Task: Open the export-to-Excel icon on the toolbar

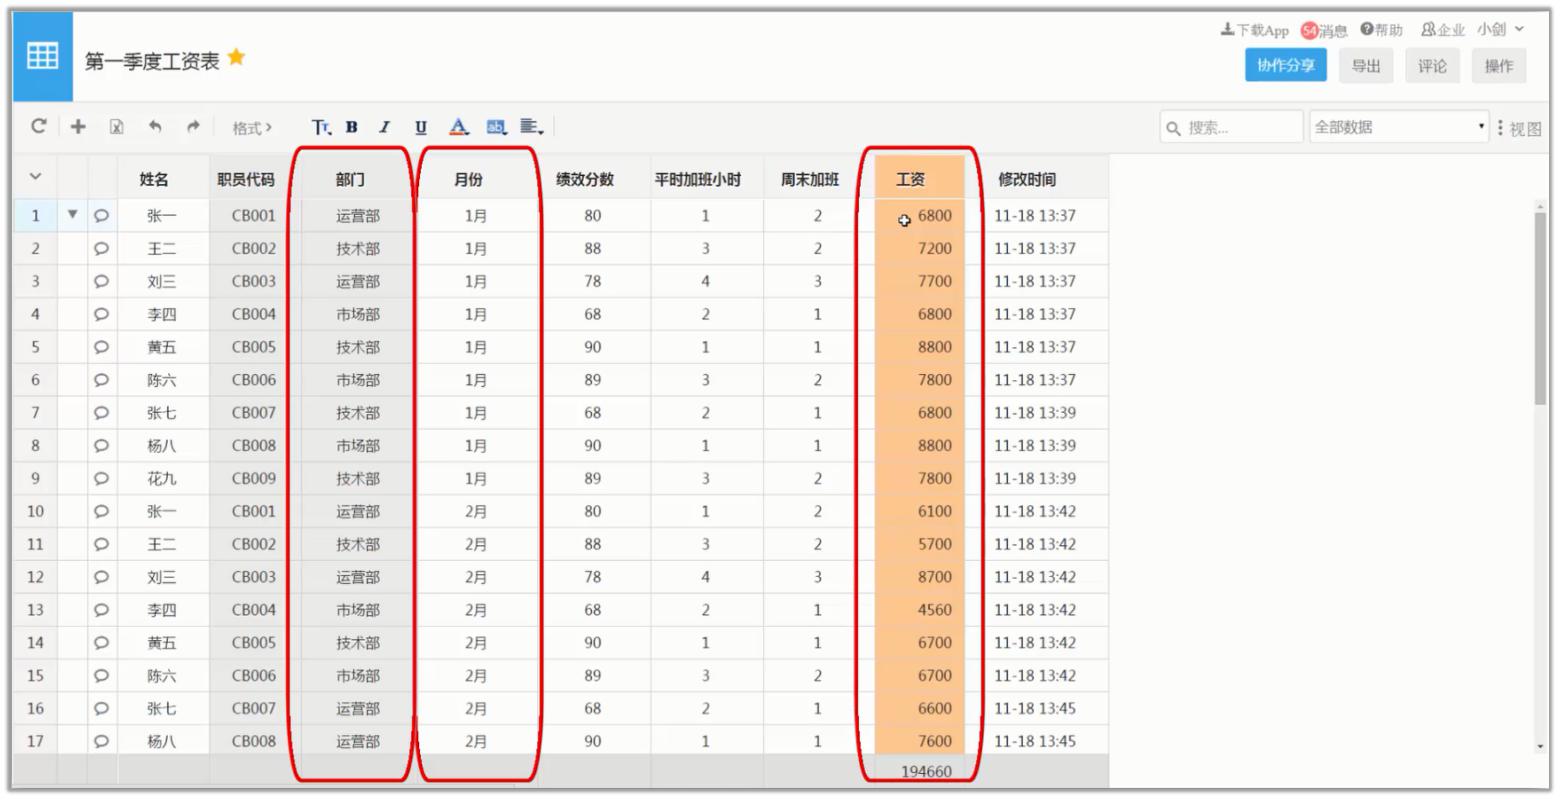Action: click(x=117, y=127)
